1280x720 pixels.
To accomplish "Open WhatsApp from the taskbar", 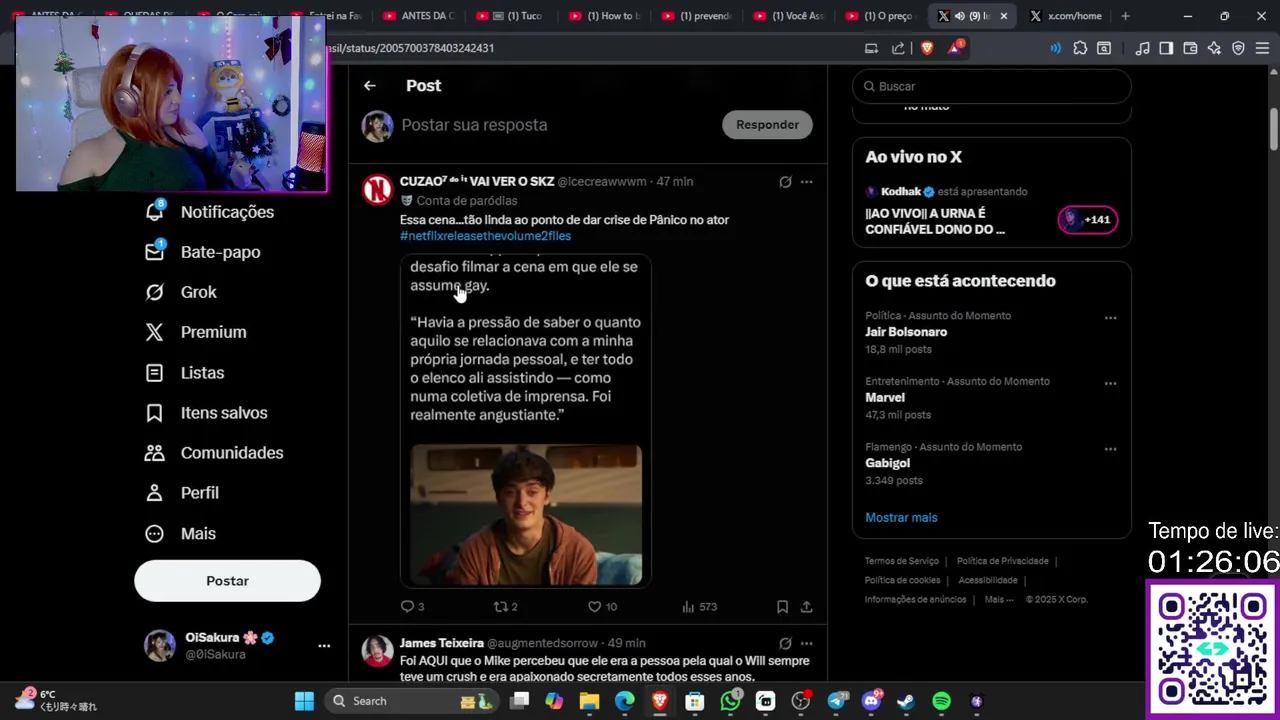I will click(731, 701).
